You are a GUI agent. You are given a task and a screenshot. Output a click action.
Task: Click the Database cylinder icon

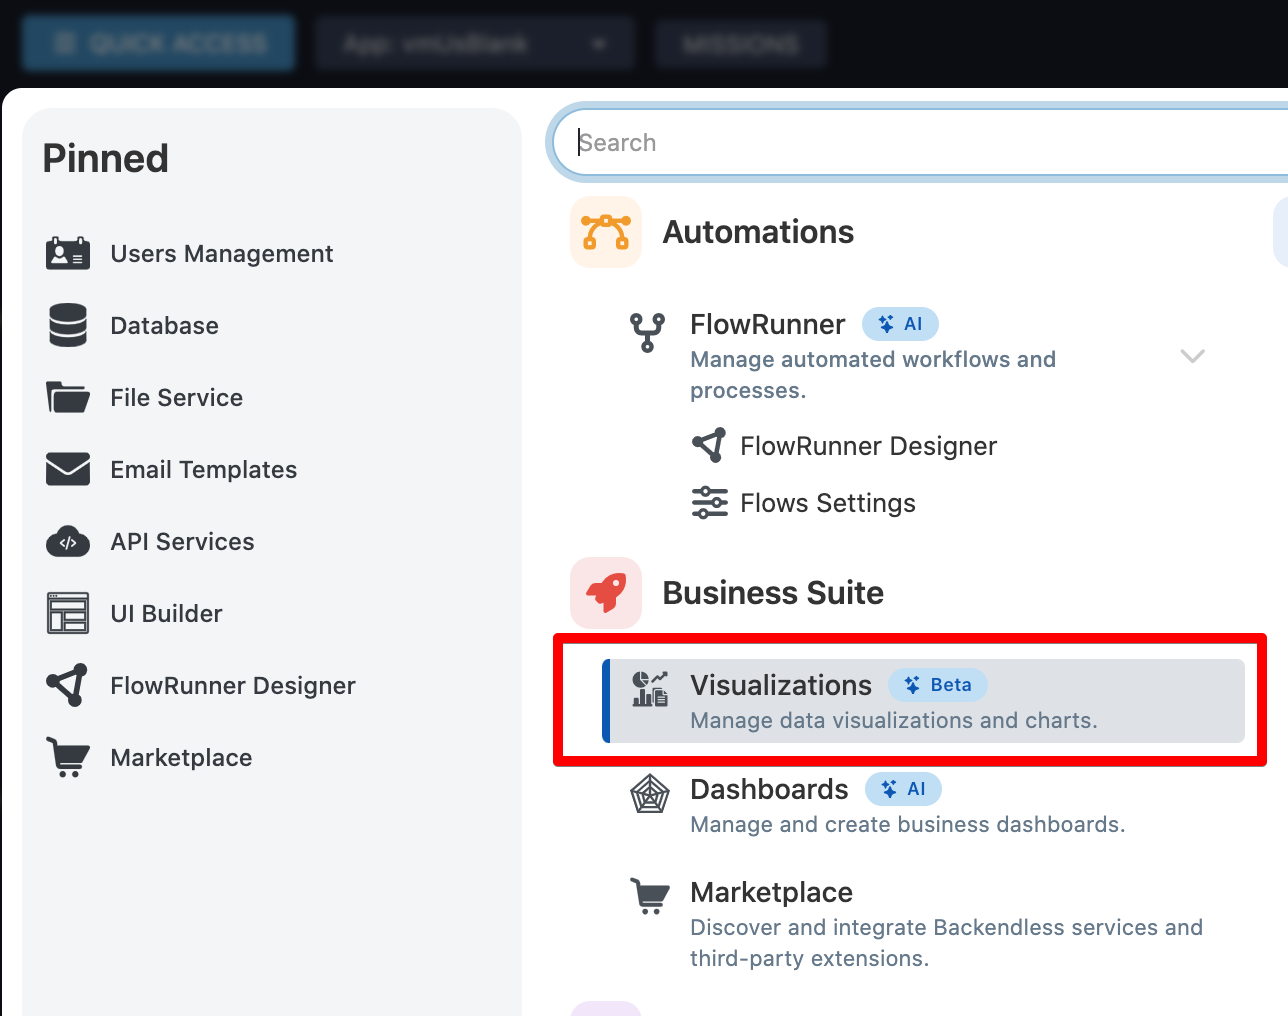pyautogui.click(x=68, y=326)
